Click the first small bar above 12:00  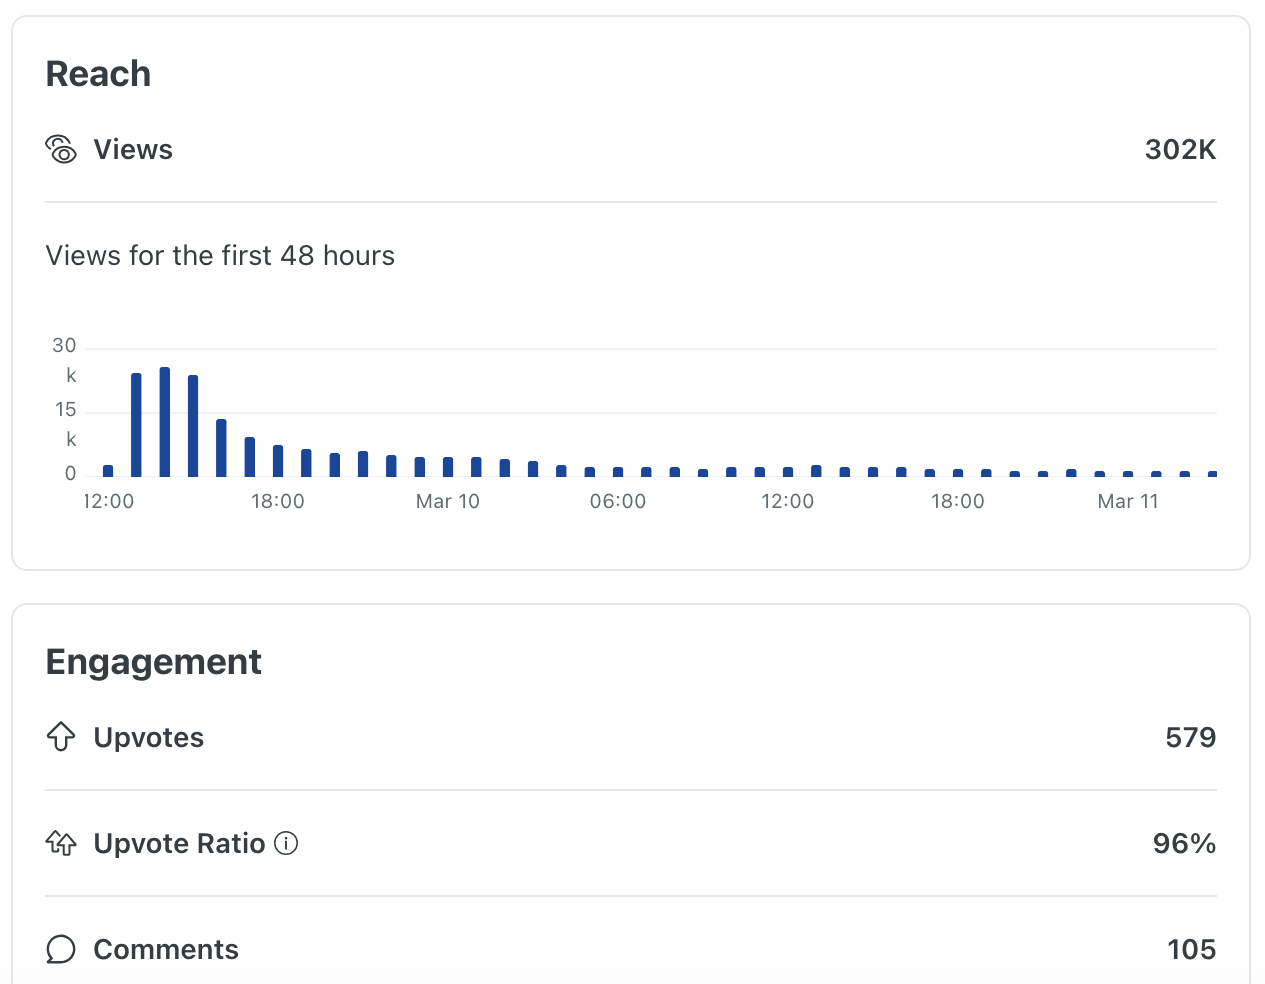[x=108, y=471]
